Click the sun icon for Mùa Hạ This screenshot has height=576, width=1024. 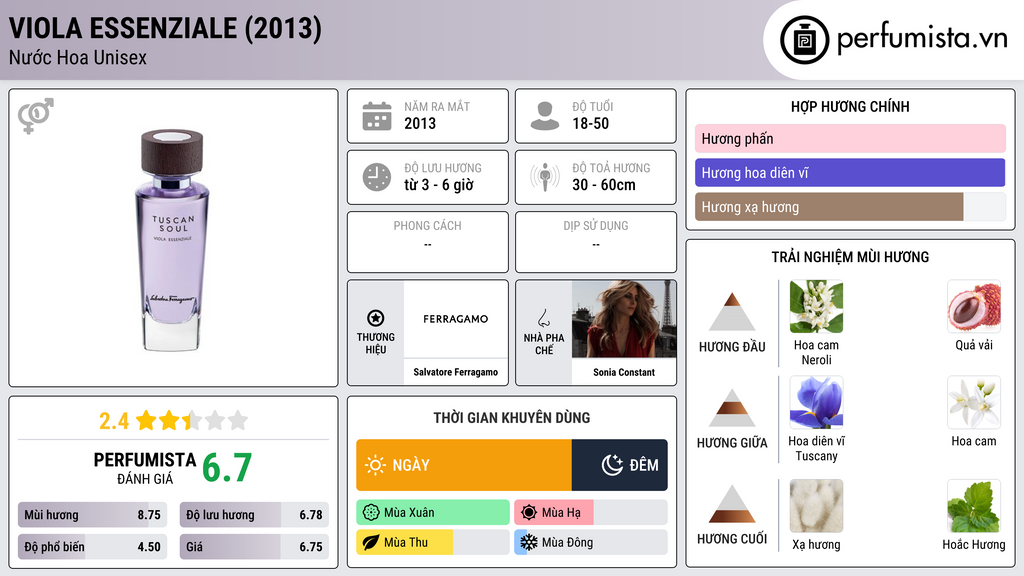pyautogui.click(x=529, y=513)
